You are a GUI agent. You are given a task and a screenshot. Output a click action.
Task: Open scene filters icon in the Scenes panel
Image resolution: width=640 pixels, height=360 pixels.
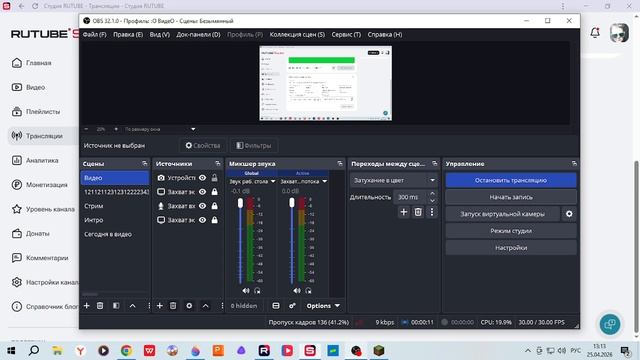click(116, 306)
